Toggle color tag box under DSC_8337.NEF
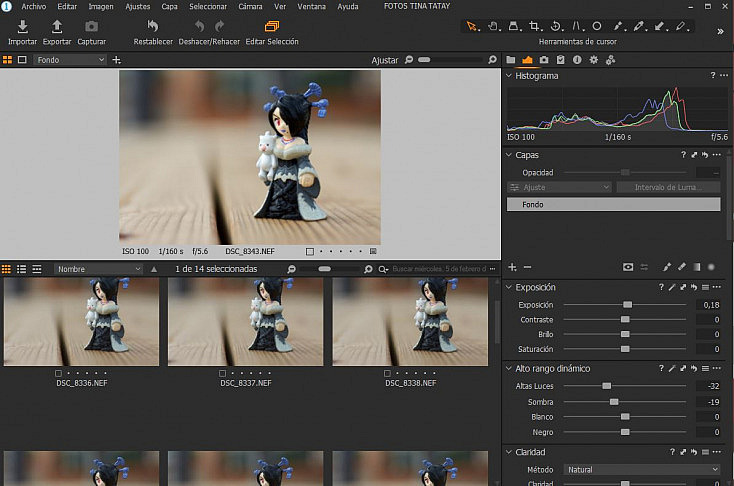 (222, 373)
